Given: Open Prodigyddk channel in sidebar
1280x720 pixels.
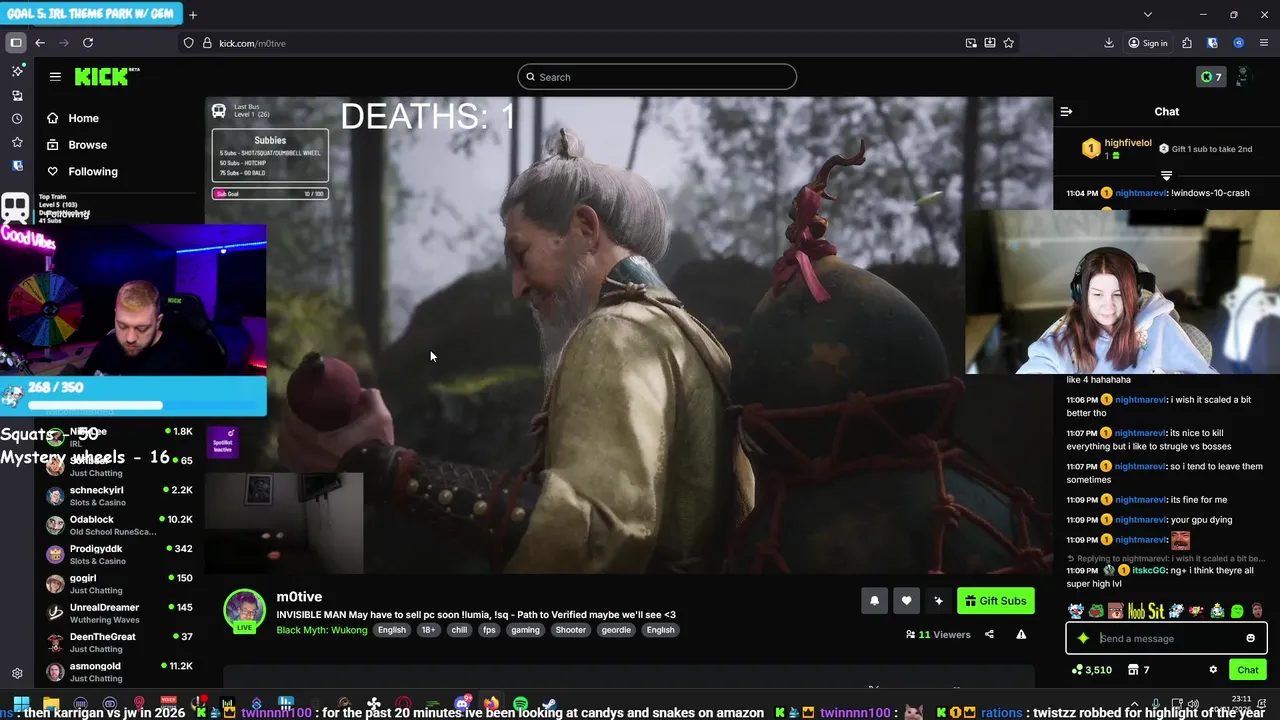Looking at the screenshot, I should [x=120, y=554].
